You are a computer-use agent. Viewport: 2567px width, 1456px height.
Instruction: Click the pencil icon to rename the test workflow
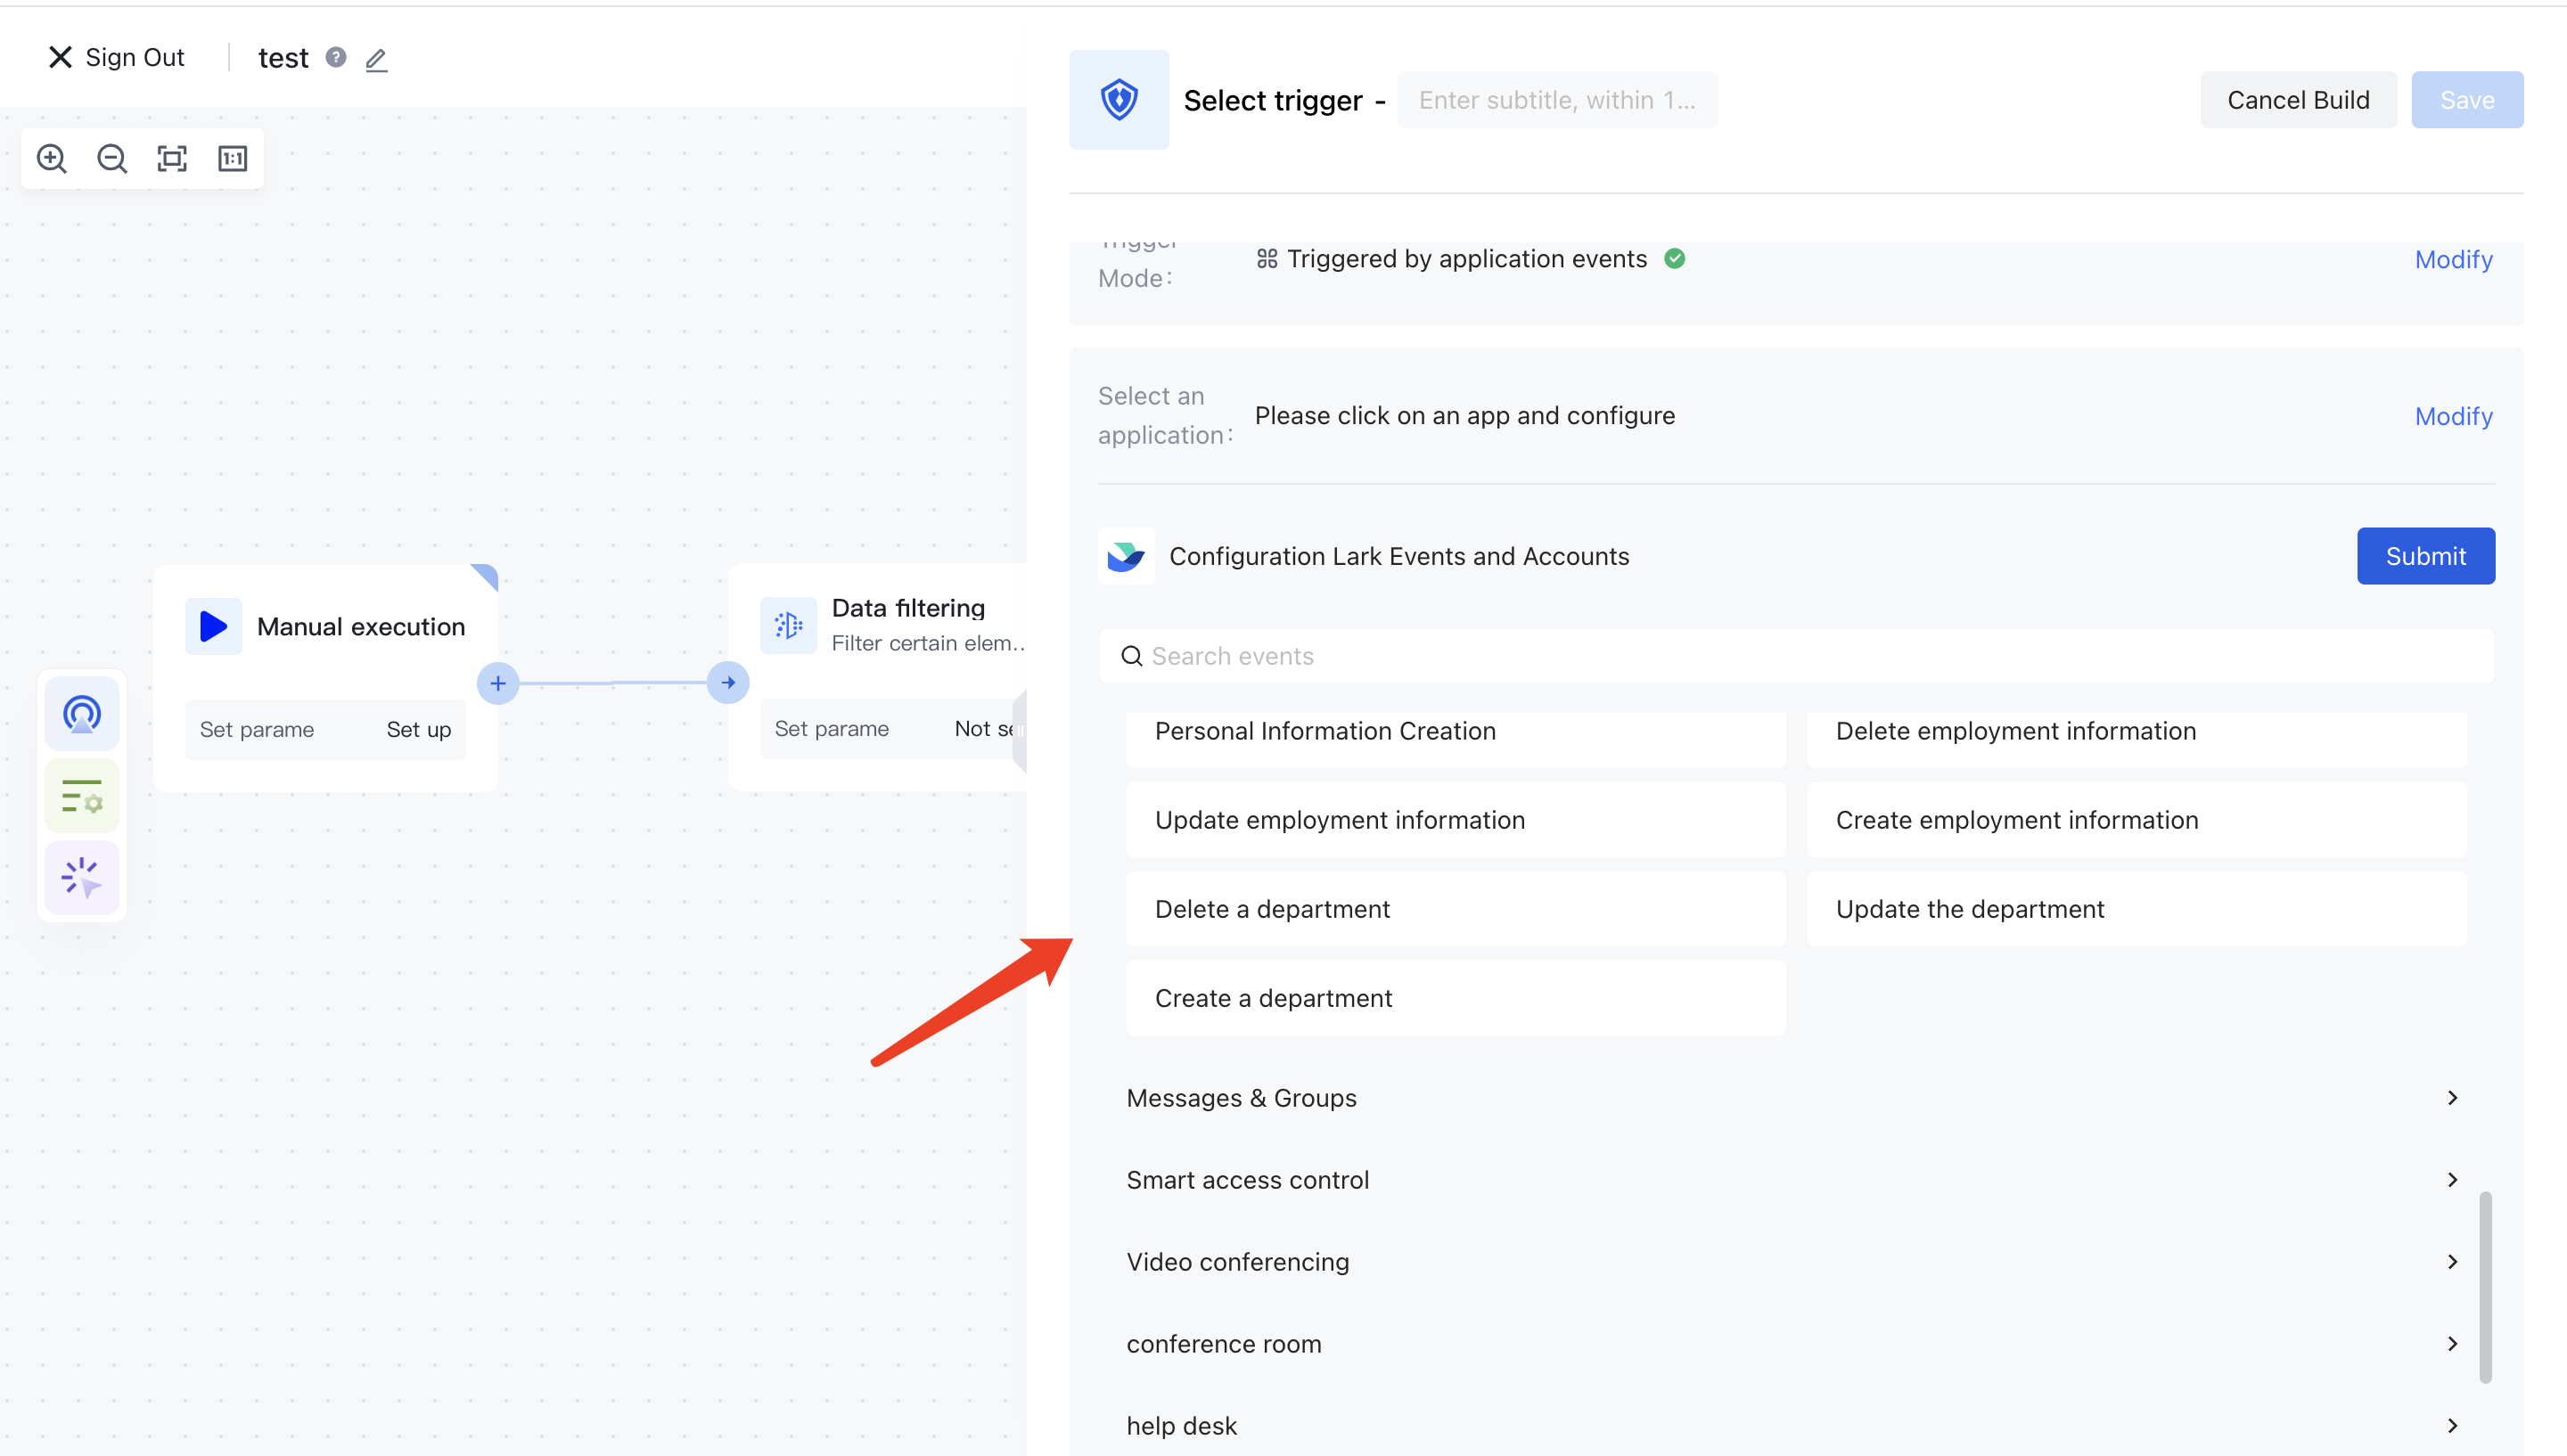point(376,59)
